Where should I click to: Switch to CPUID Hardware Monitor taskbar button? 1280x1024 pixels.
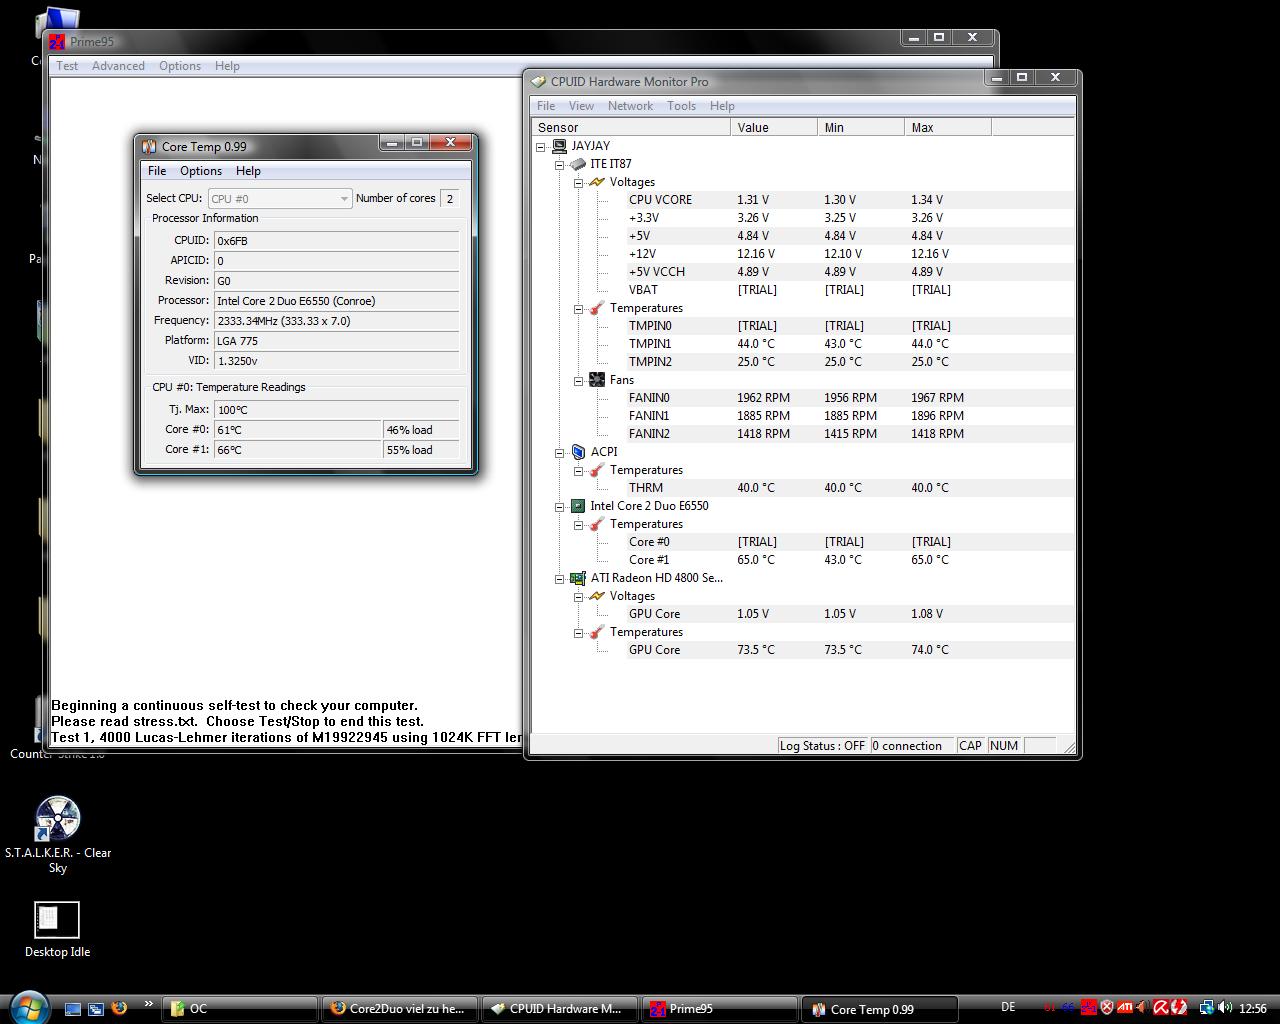tap(559, 1009)
